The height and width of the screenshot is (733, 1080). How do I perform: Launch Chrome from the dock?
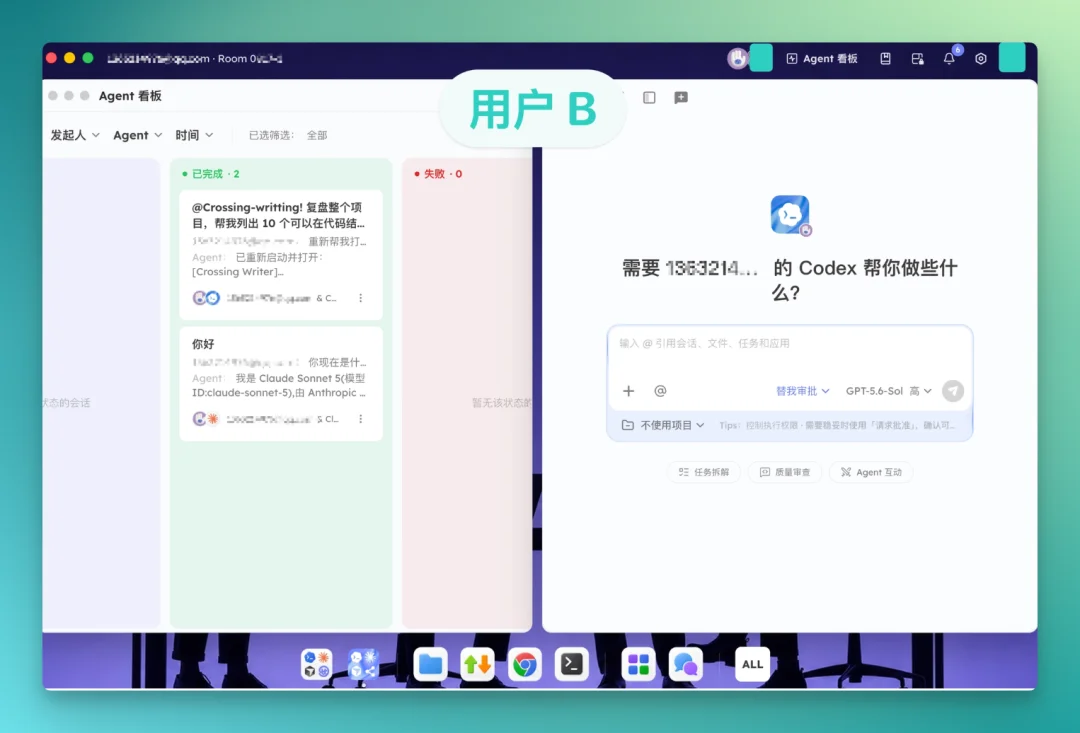(524, 665)
